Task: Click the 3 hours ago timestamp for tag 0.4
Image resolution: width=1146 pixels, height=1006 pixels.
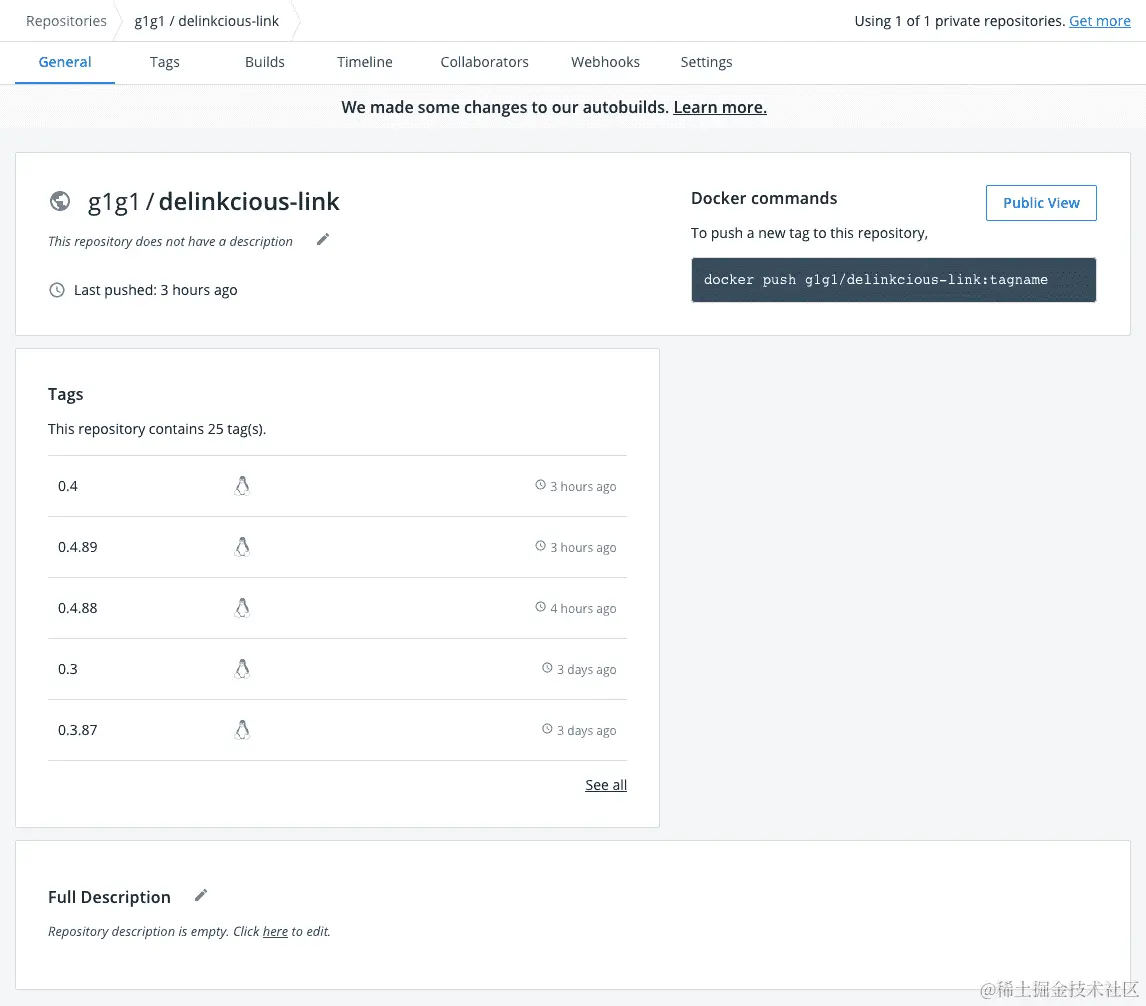Action: pyautogui.click(x=583, y=486)
